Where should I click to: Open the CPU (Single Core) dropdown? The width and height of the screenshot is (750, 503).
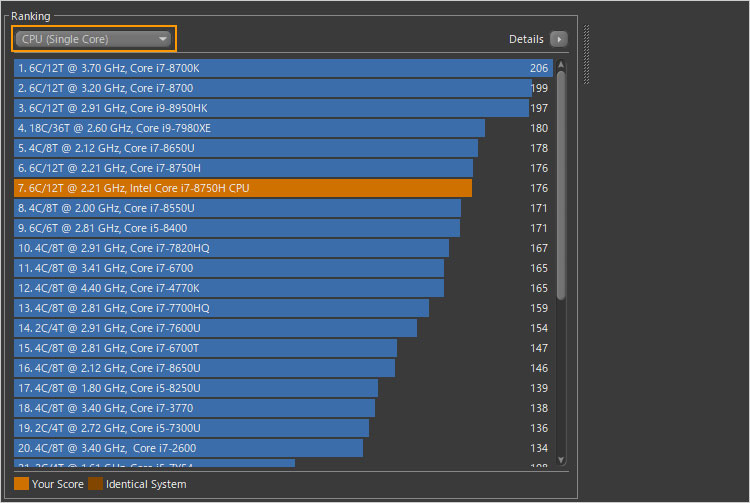tap(94, 39)
